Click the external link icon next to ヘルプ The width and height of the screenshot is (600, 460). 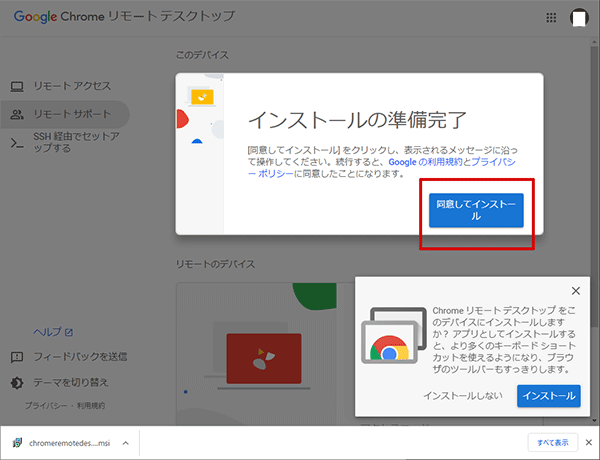click(x=69, y=333)
